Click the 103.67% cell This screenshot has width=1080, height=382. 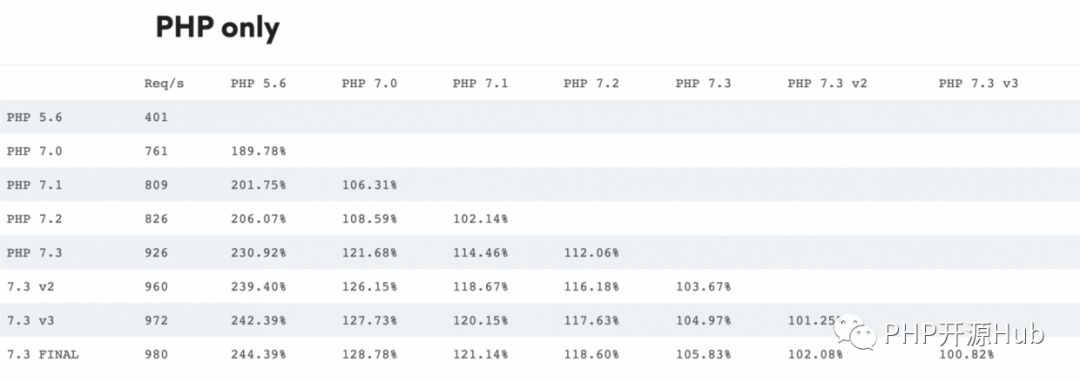[703, 286]
